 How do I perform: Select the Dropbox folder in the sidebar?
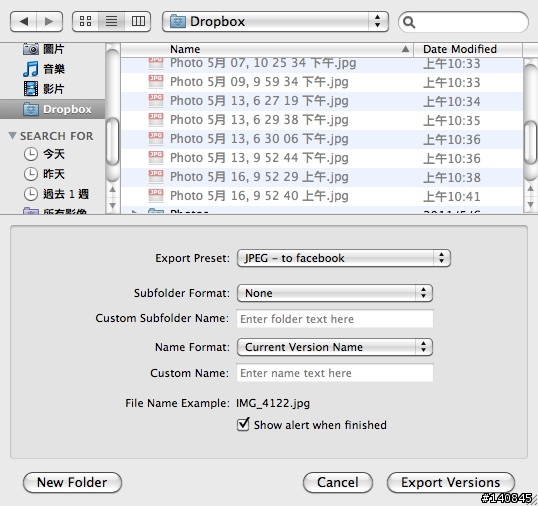point(52,109)
